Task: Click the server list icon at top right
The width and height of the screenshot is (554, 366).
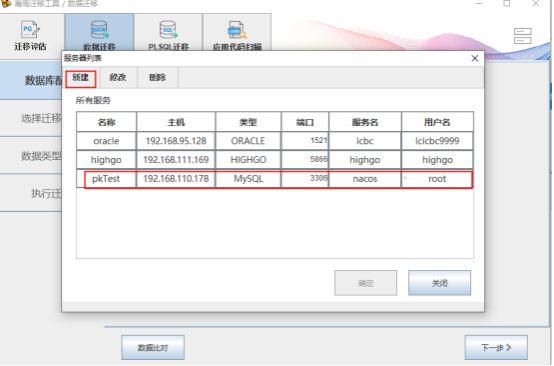Action: pos(523,36)
